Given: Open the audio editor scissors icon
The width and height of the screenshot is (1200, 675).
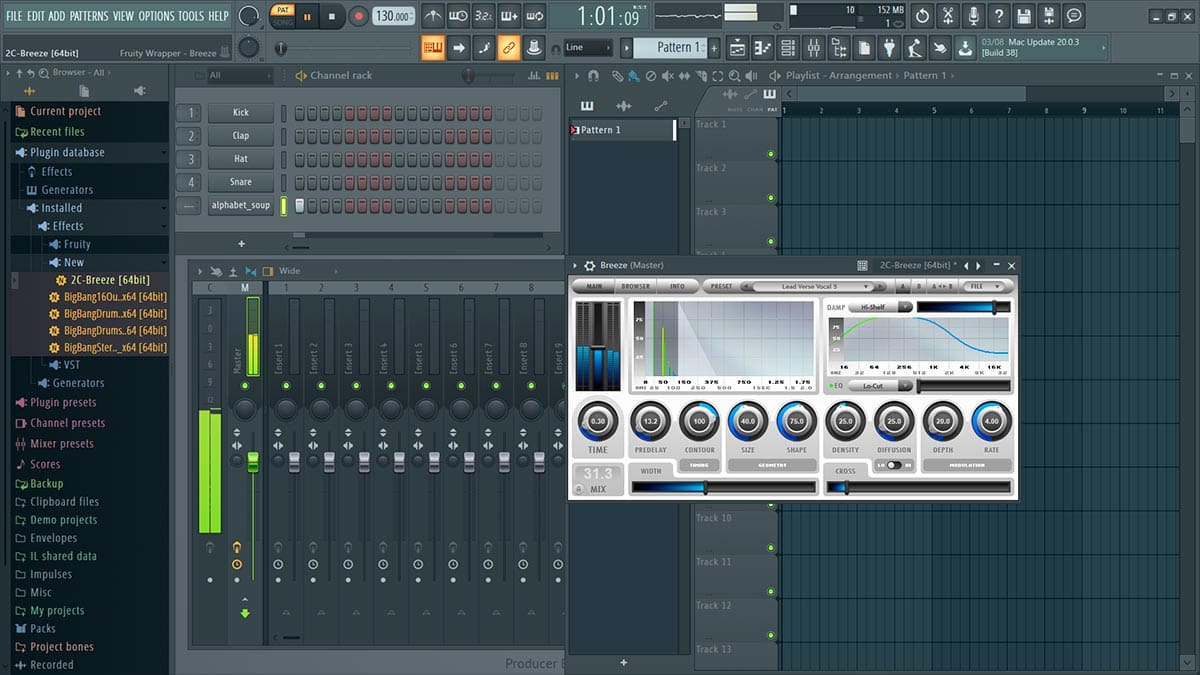Looking at the screenshot, I should [947, 16].
